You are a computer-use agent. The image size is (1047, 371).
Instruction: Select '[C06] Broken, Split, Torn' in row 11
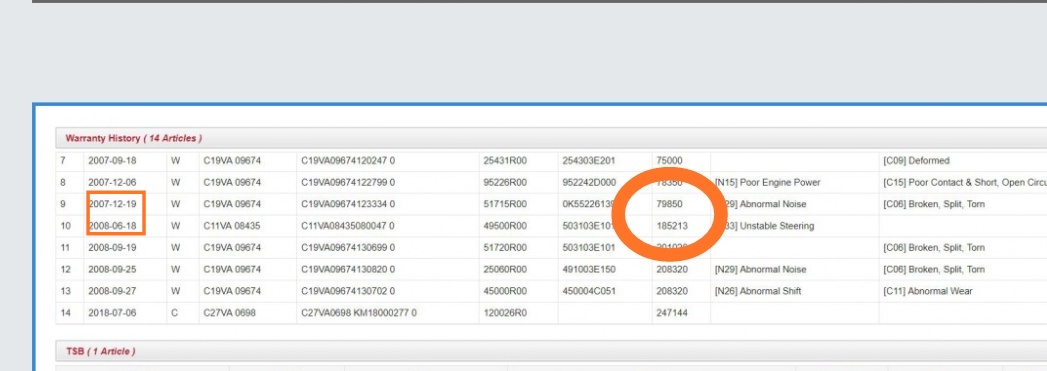(933, 248)
